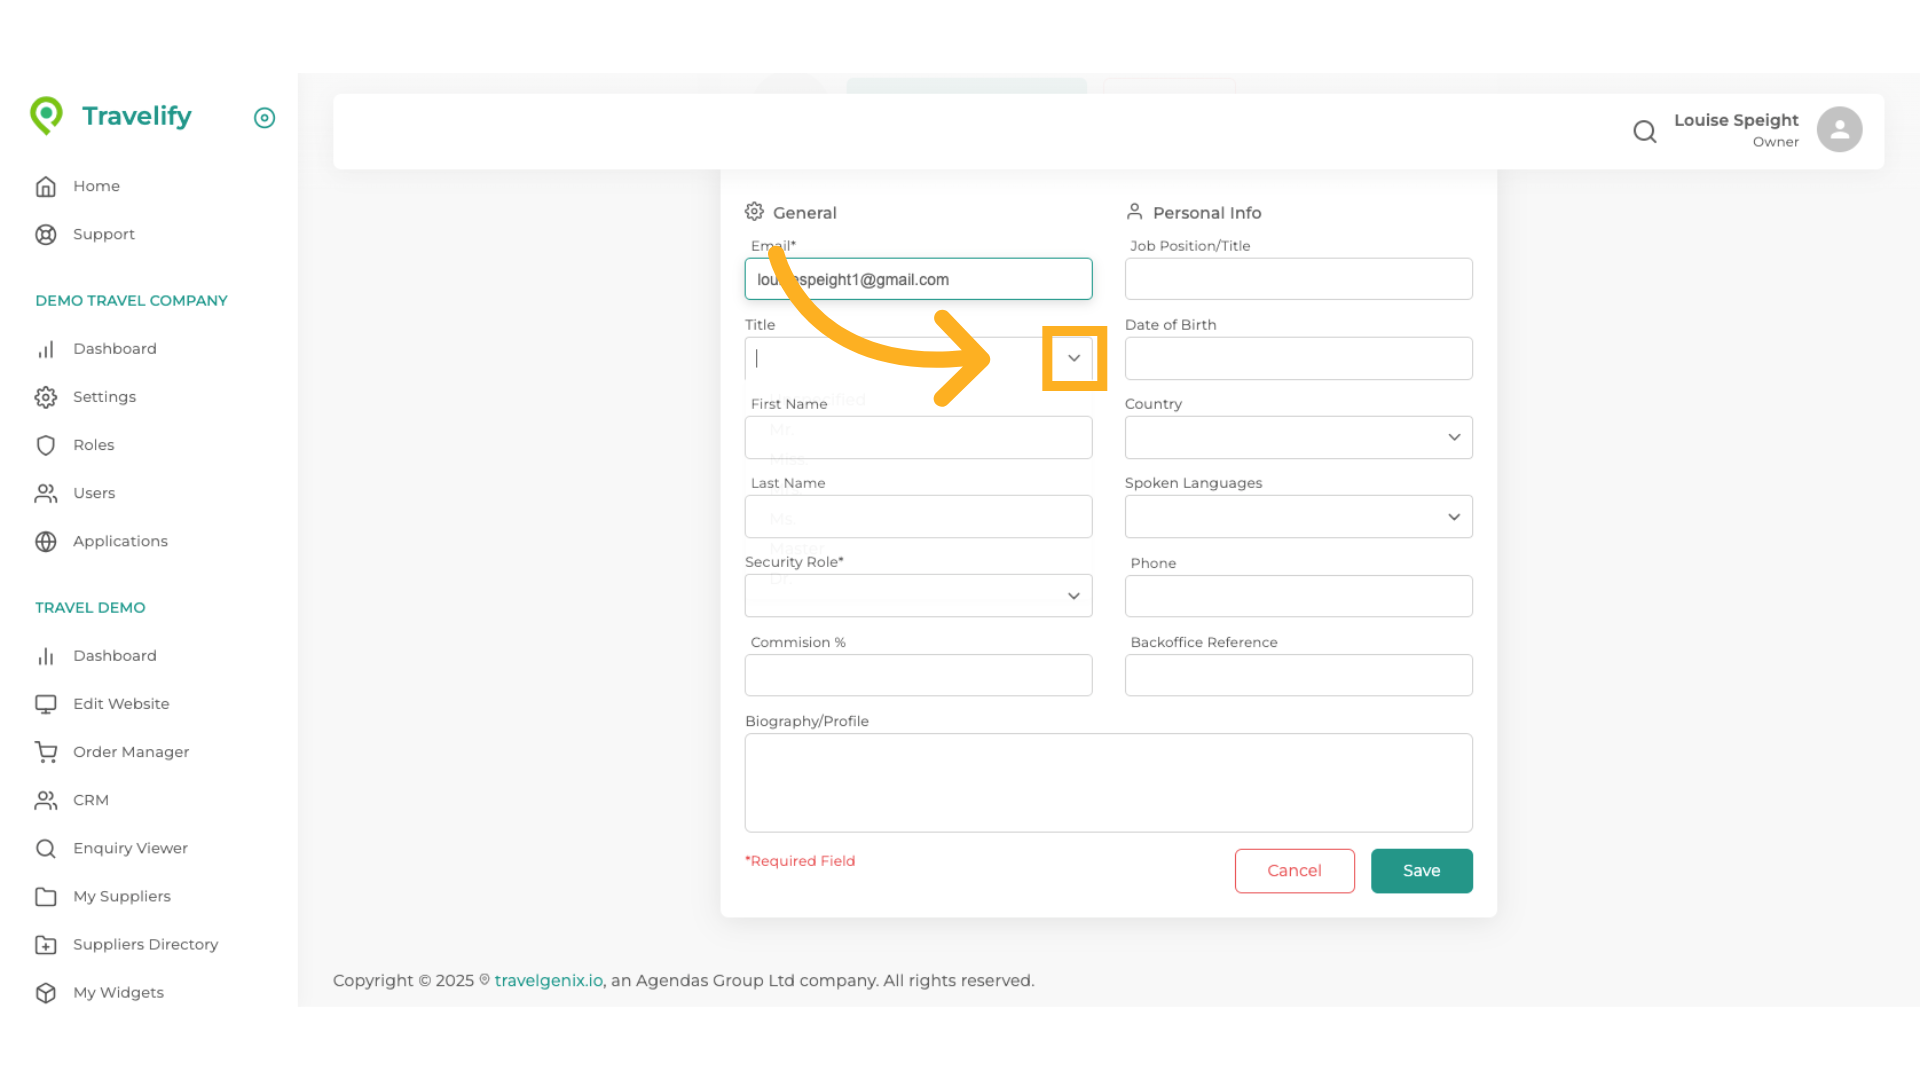Click the My Widgets box icon
This screenshot has height=1080, width=1920.
[46, 992]
